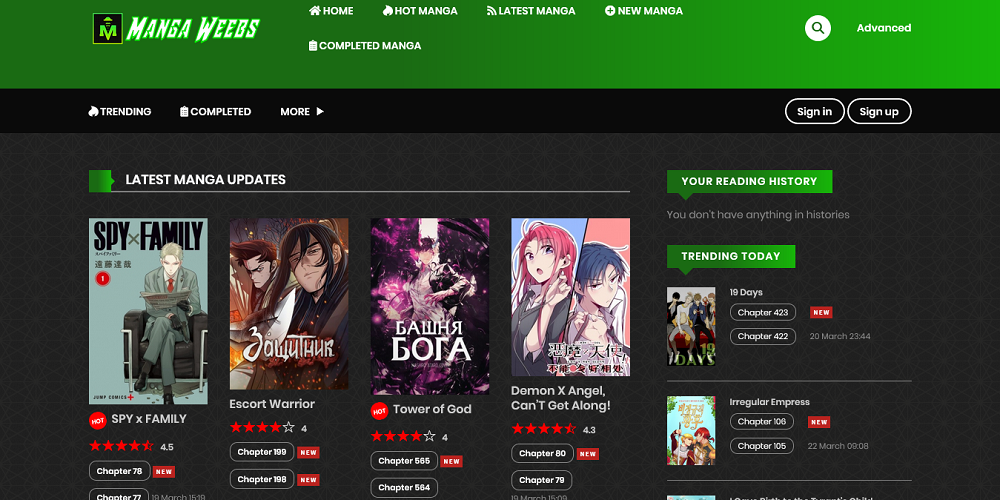The height and width of the screenshot is (500, 1000).
Task: Select the TRENDING tab in the sub-navigation
Action: tap(120, 112)
